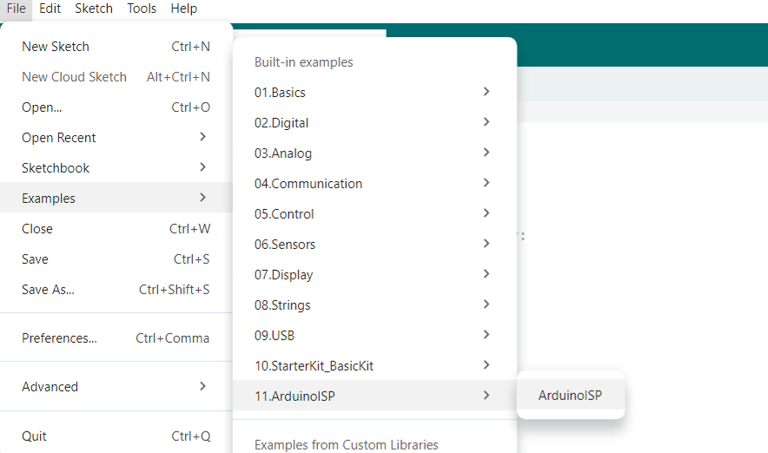Screen dimensions: 768x453
Task: Click the Open... menu entry
Action: (x=116, y=107)
